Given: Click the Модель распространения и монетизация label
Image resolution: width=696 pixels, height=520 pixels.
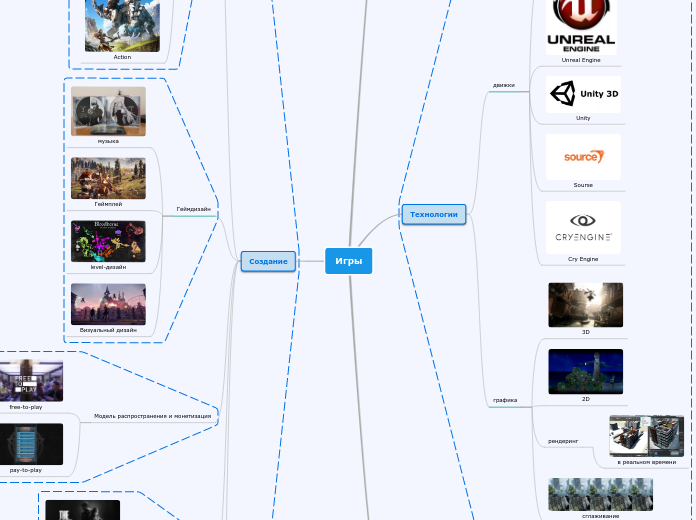Looking at the screenshot, I should click(152, 416).
